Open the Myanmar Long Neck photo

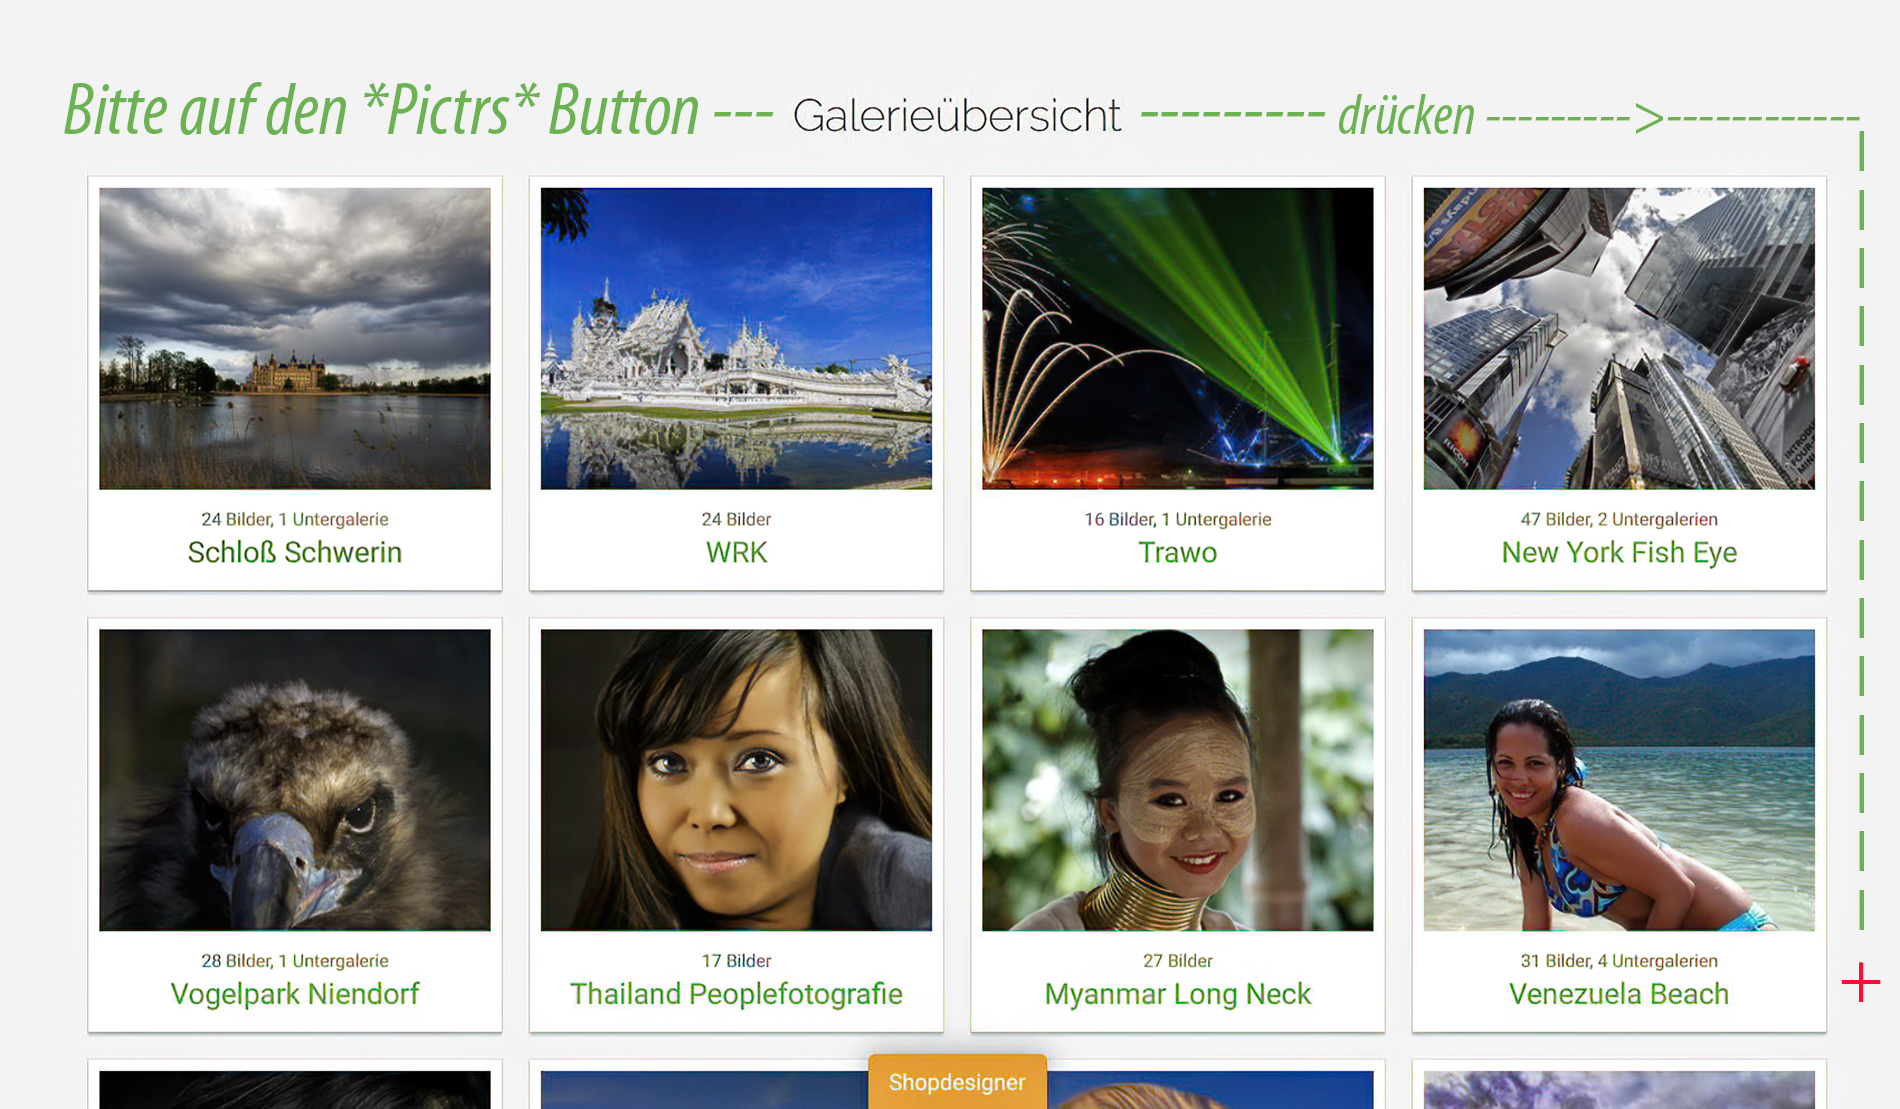pyautogui.click(x=1178, y=780)
